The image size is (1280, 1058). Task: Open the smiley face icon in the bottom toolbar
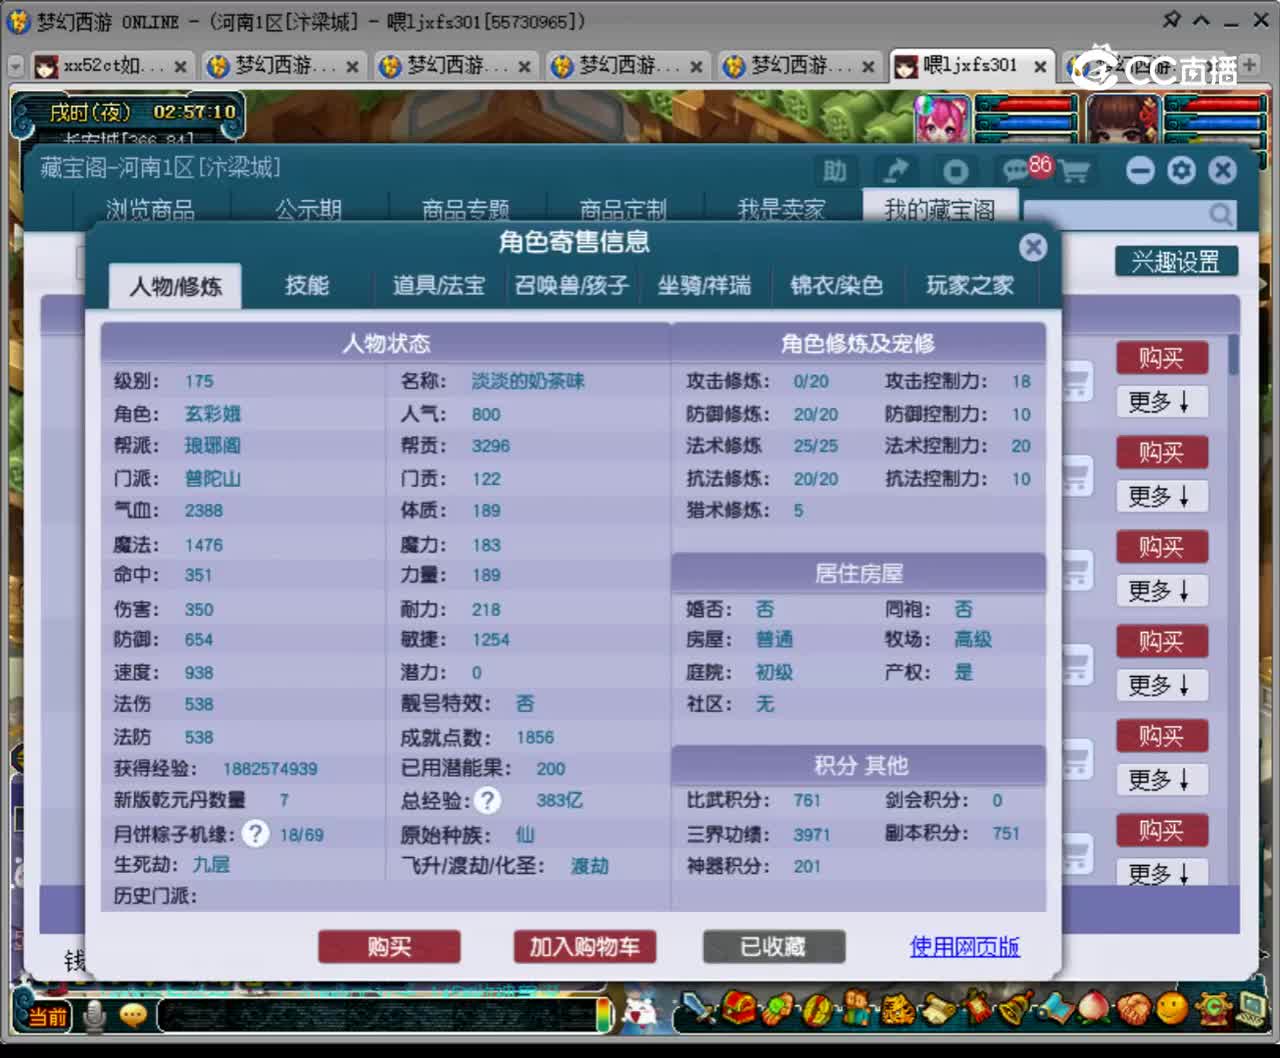1172,1009
